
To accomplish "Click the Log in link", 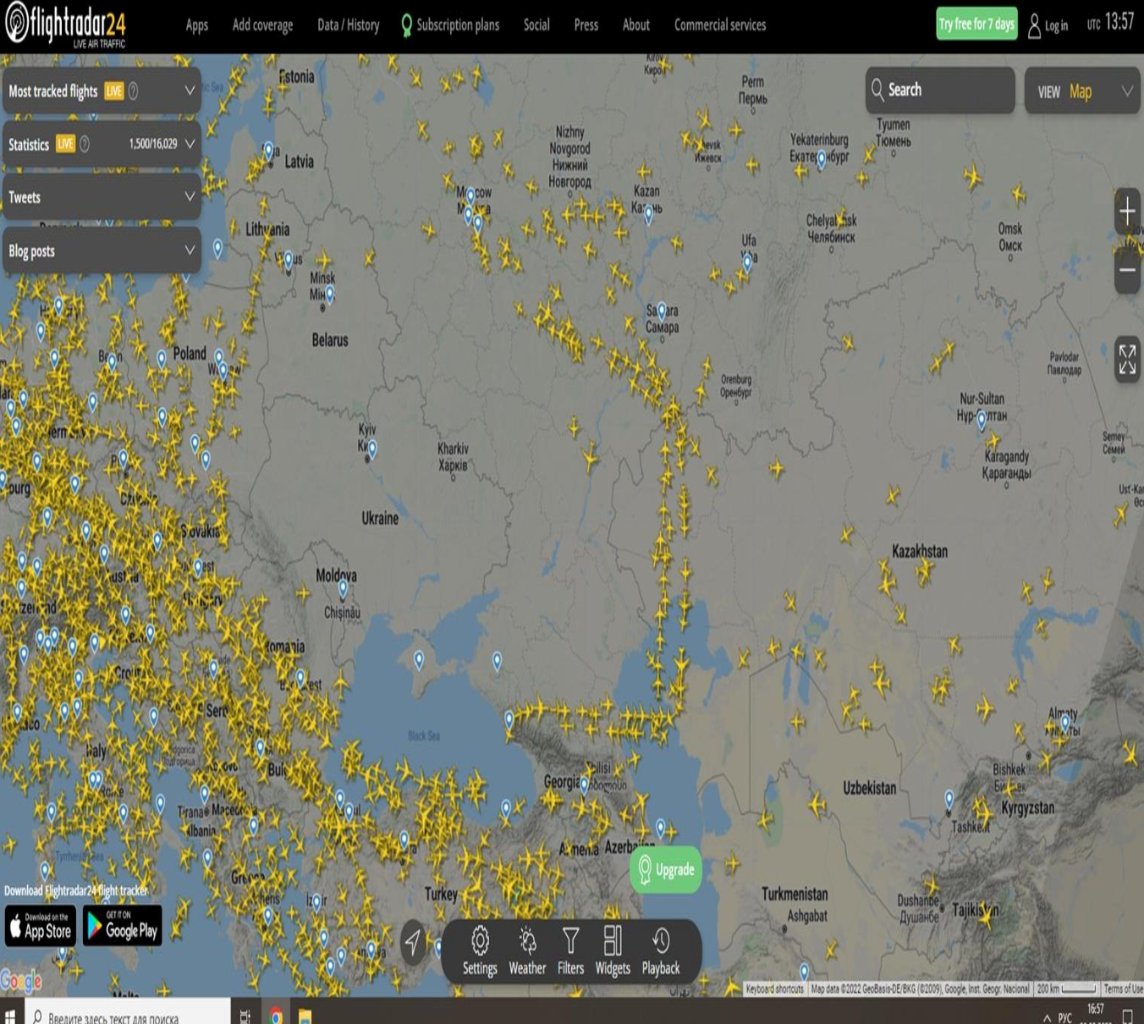I will tap(1048, 26).
